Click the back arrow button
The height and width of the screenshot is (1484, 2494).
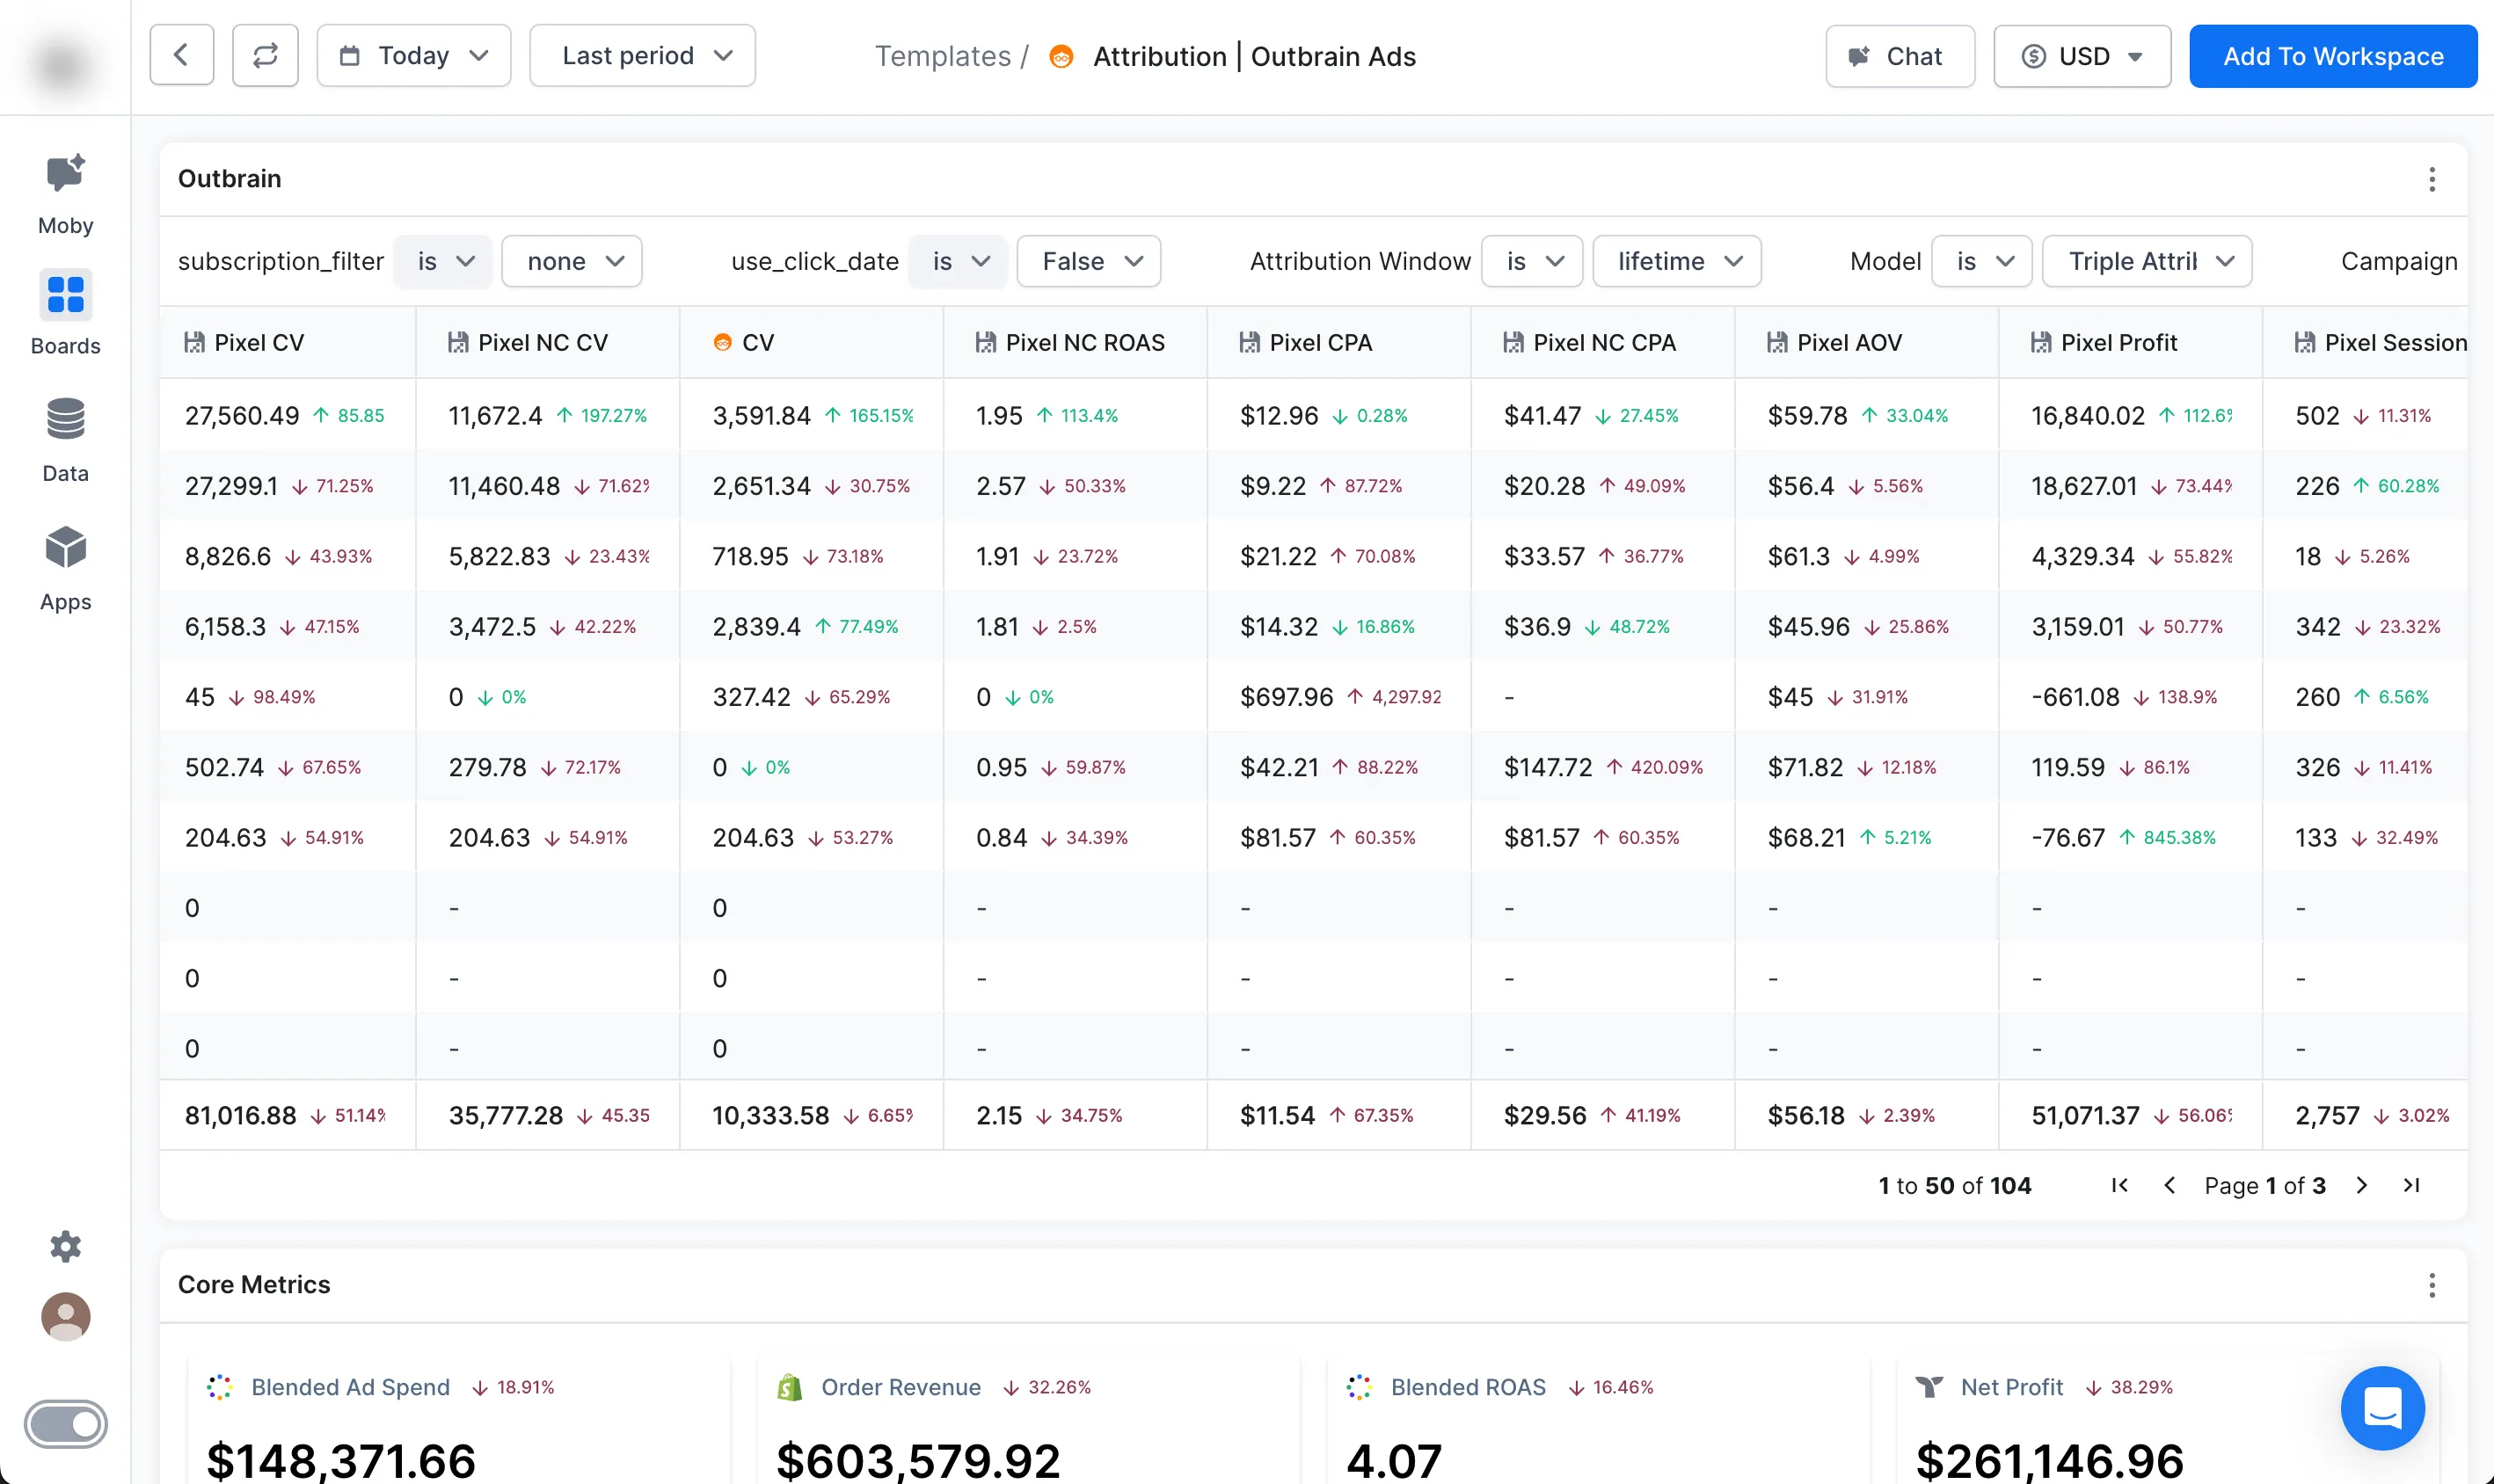pos(181,55)
